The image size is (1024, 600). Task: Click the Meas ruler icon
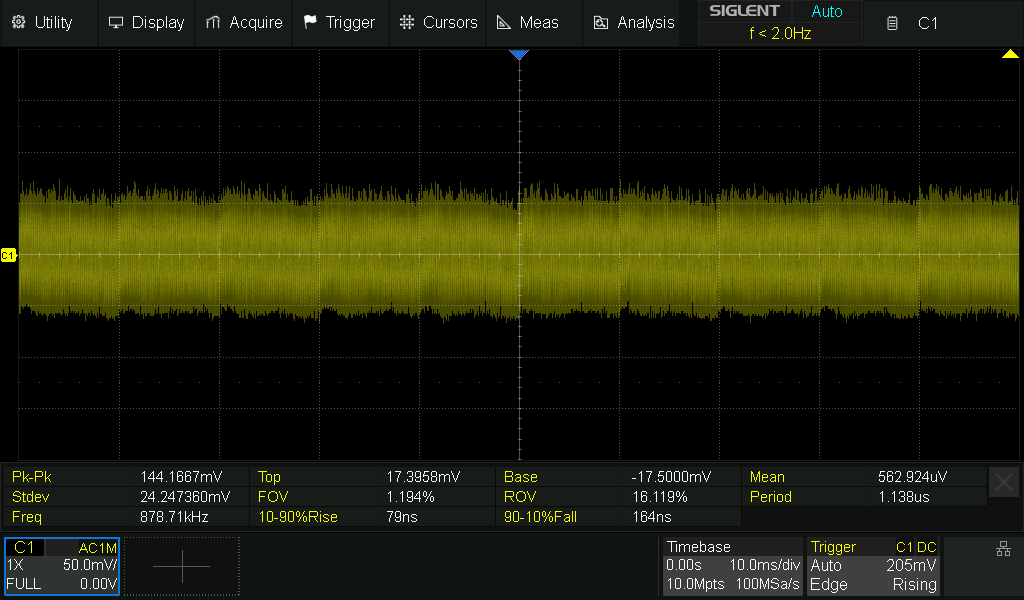504,22
